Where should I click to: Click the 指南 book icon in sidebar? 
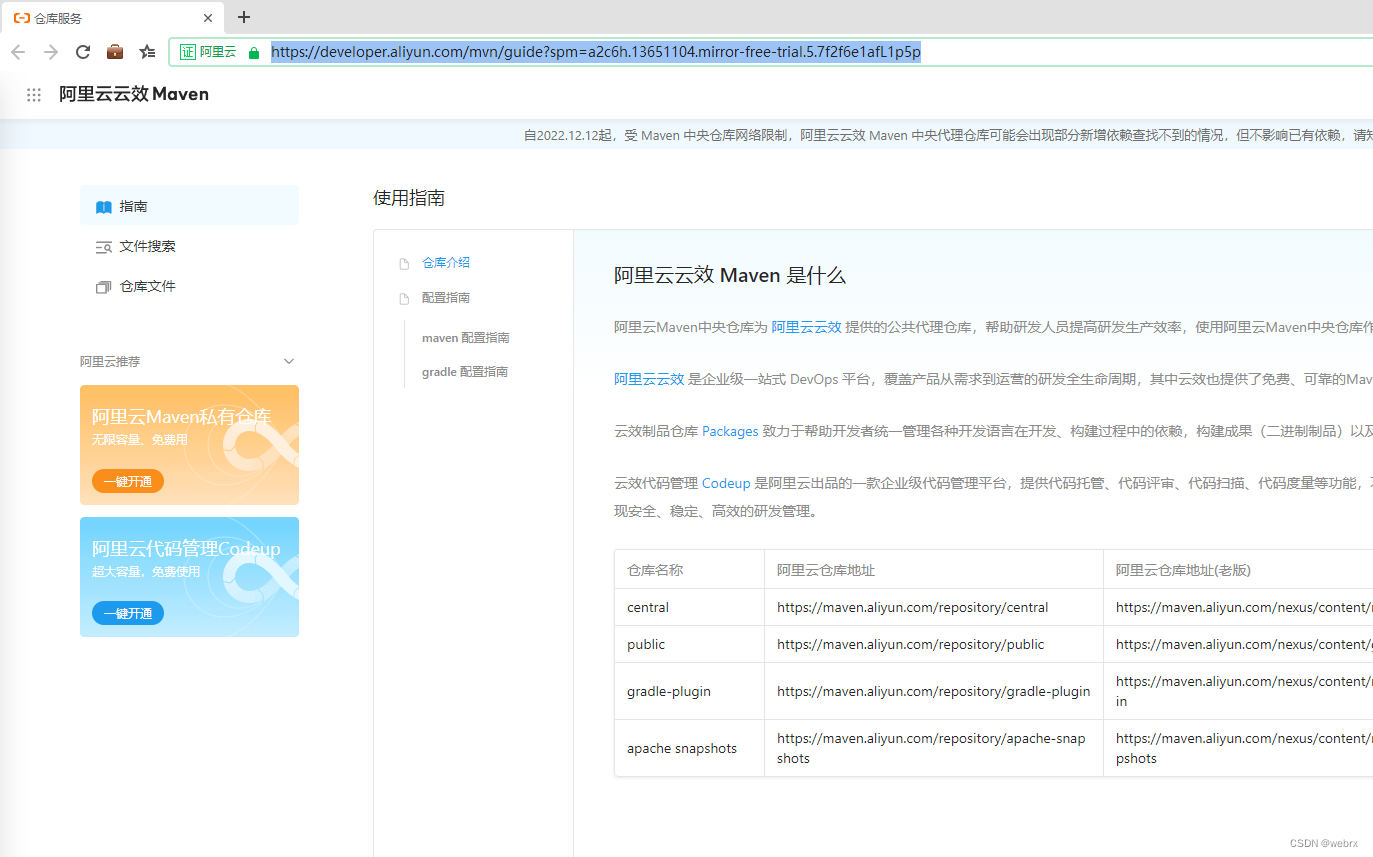click(104, 207)
